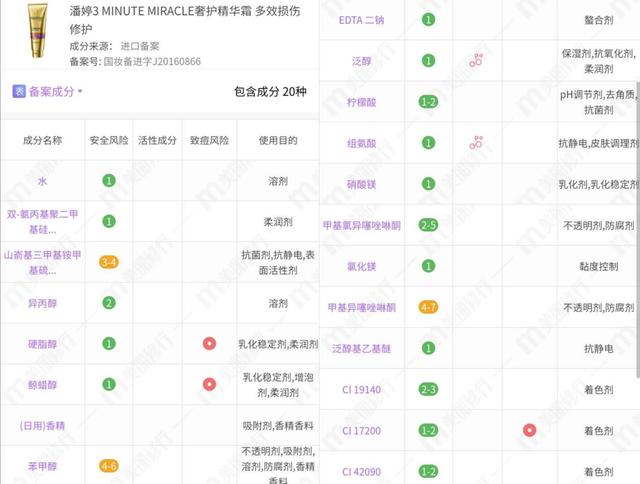Image resolution: width=640 pixels, height=484 pixels.
Task: Click the safety badge 1 for 泛醇基乙基醚
Action: (x=428, y=348)
